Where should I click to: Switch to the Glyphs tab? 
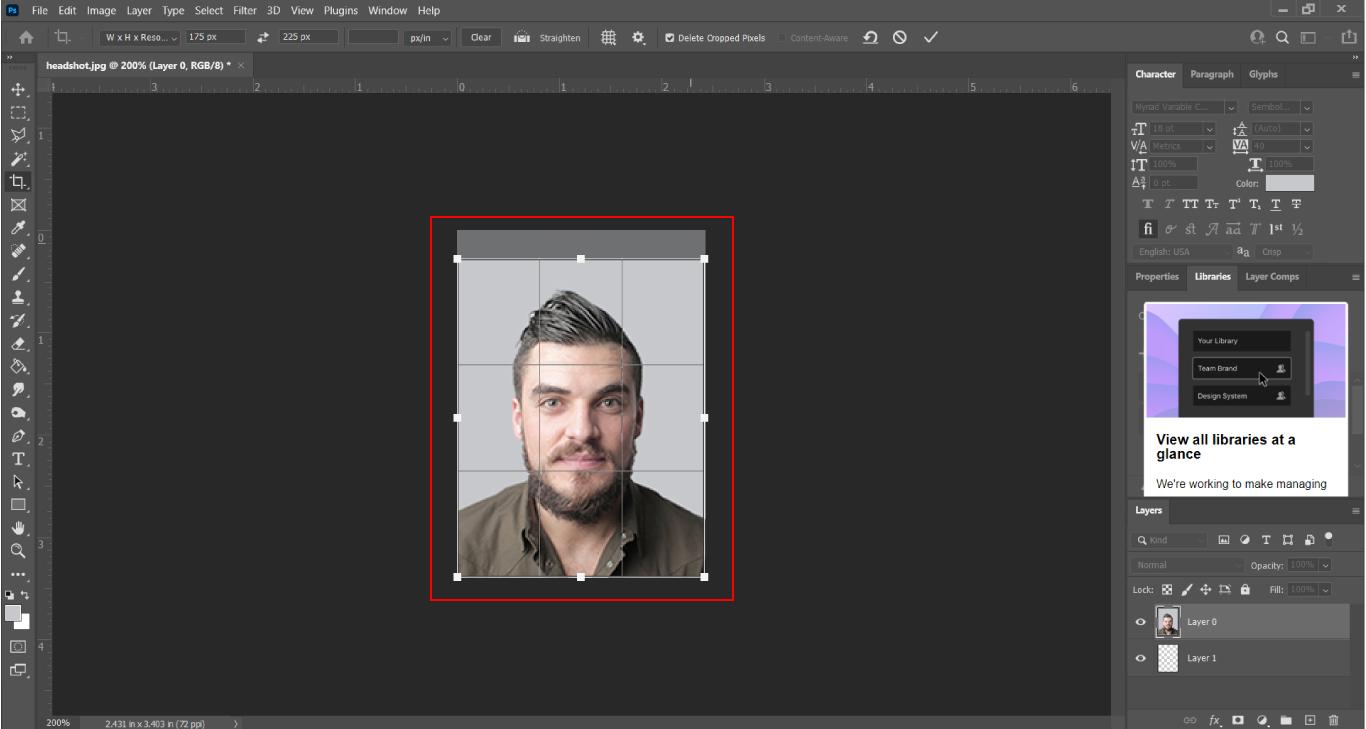(1263, 74)
